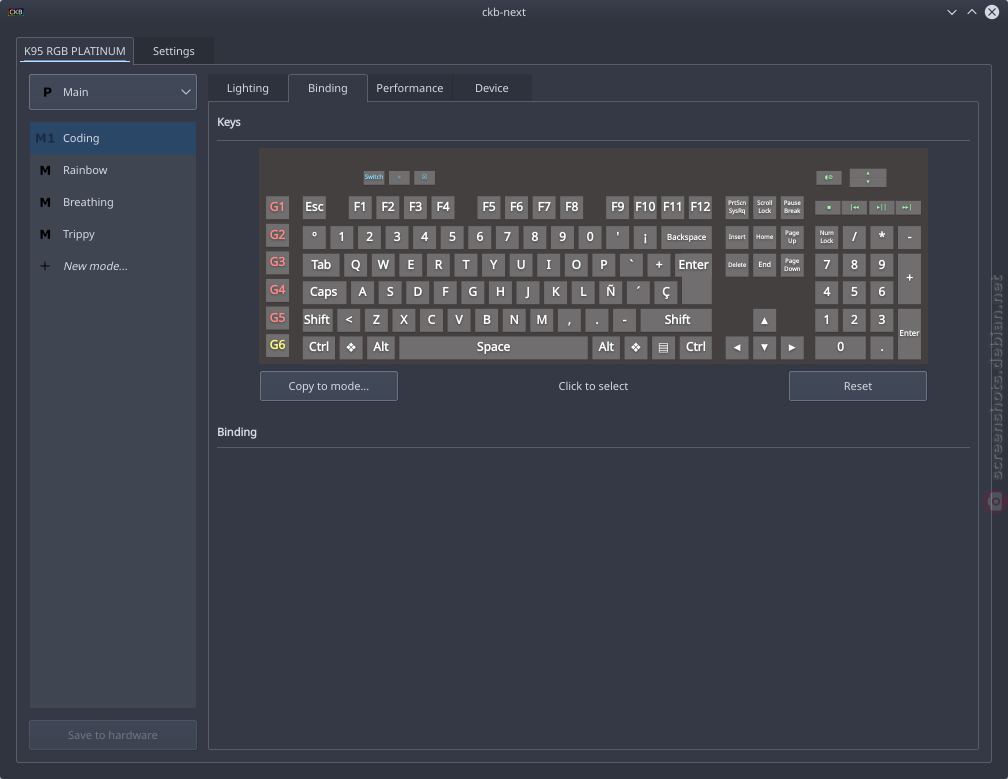The height and width of the screenshot is (779, 1008).
Task: Select the G1 macro key
Action: pos(277,207)
